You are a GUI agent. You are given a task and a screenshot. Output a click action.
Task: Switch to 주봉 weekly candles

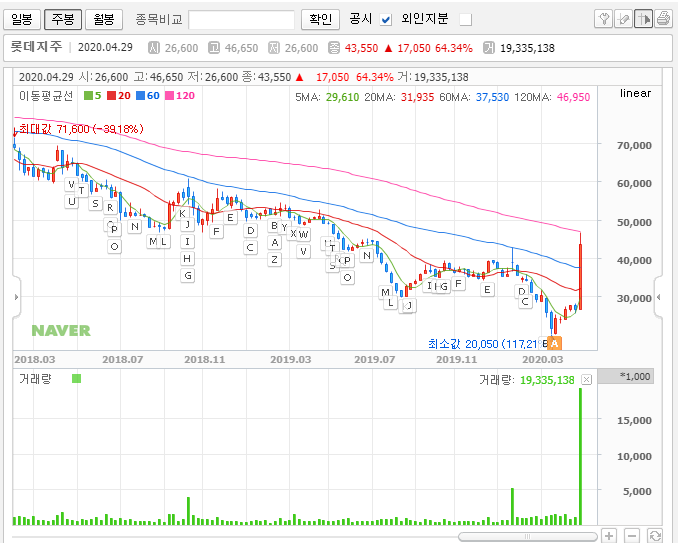63,19
